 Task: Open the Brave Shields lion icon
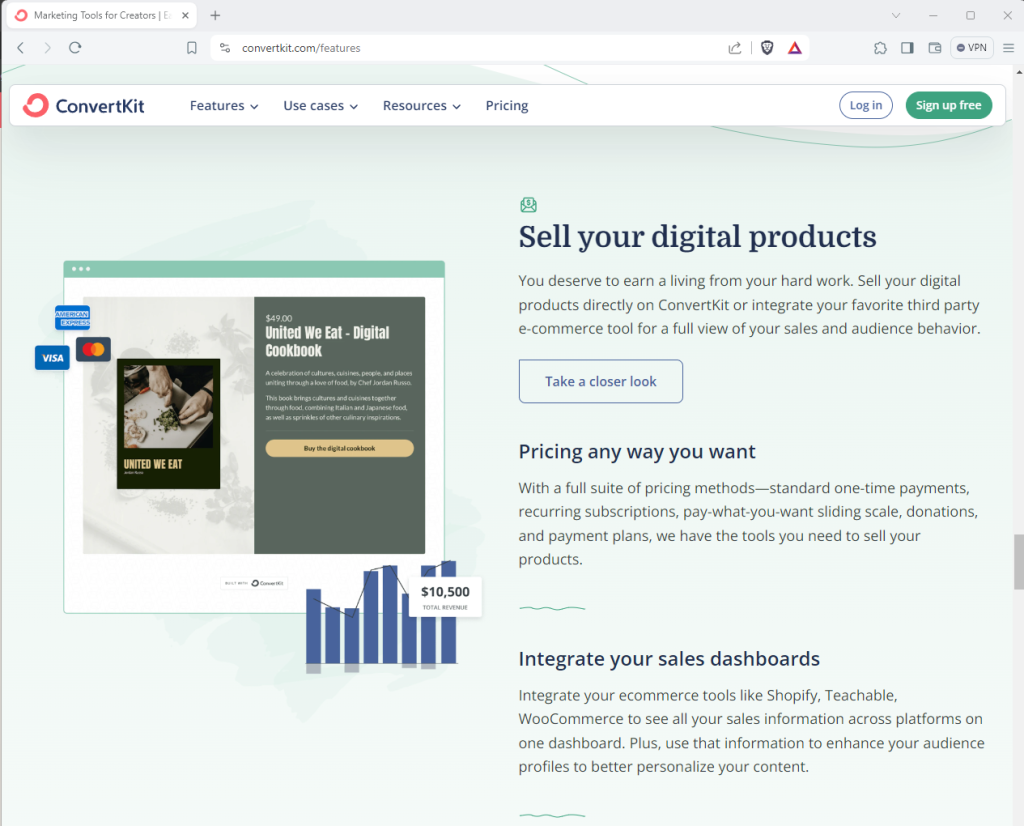[x=767, y=47]
